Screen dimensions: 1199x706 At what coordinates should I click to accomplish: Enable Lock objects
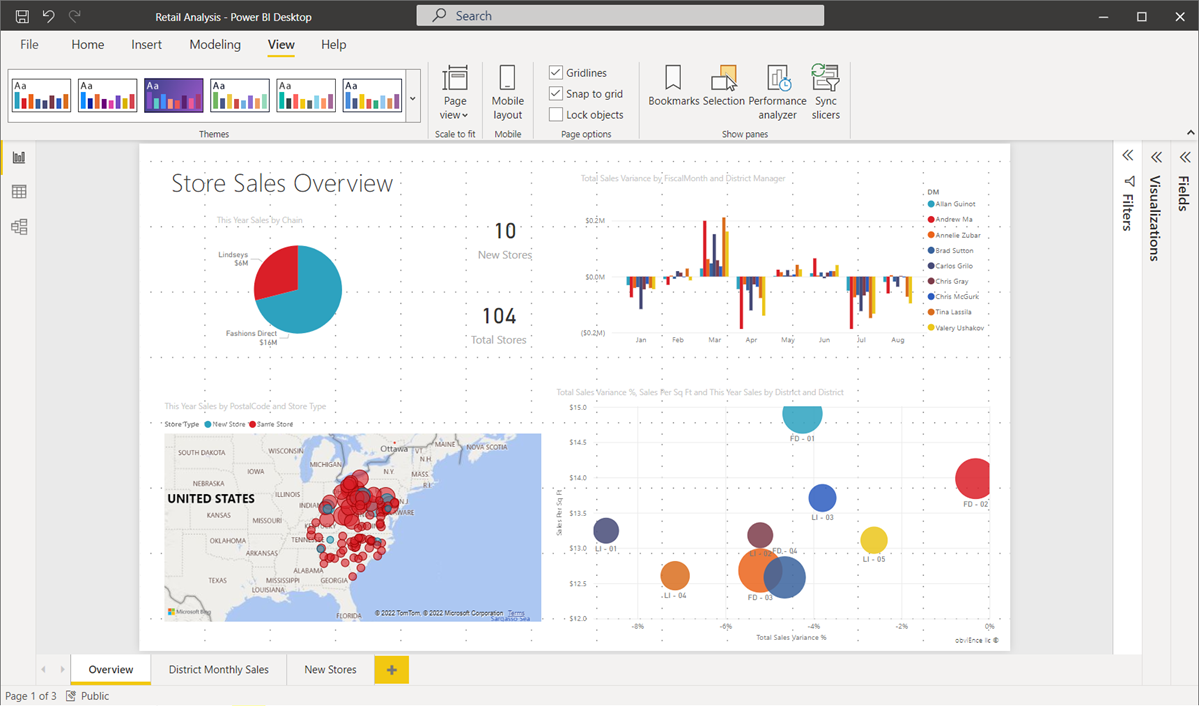point(554,113)
